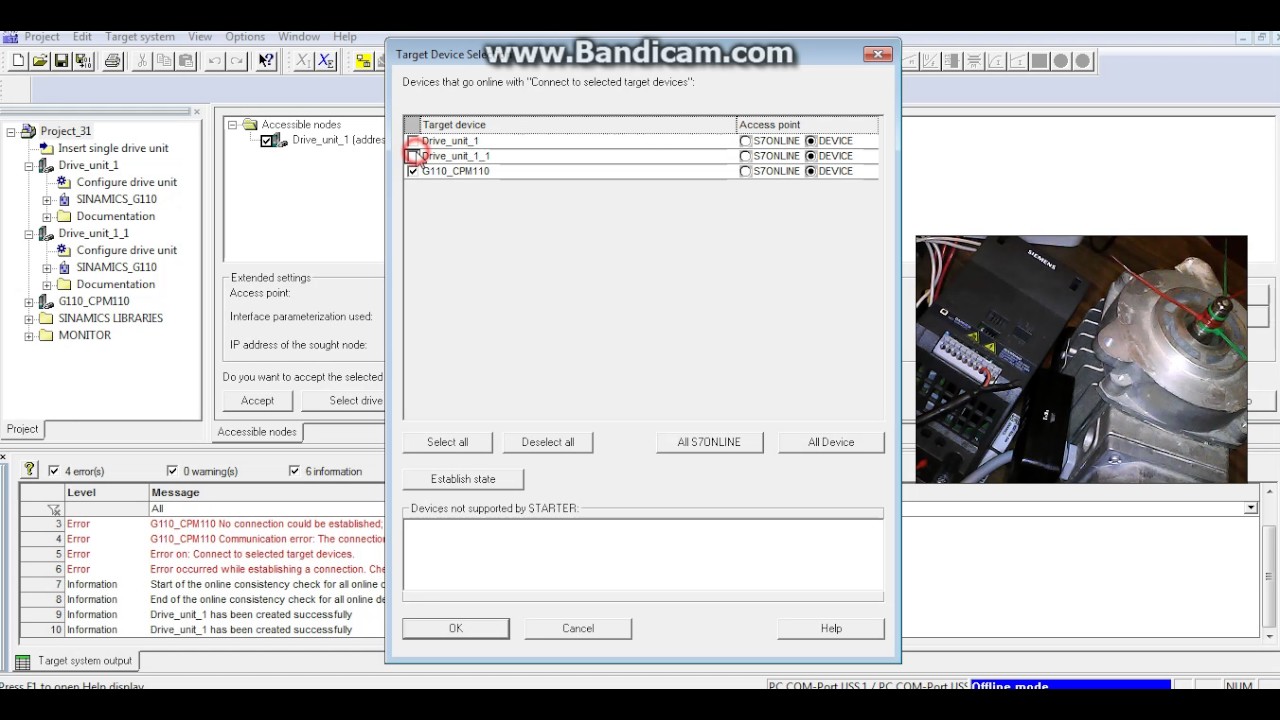Toggle the 0 warning(s) filter checkbox
Image resolution: width=1280 pixels, height=720 pixels.
172,471
